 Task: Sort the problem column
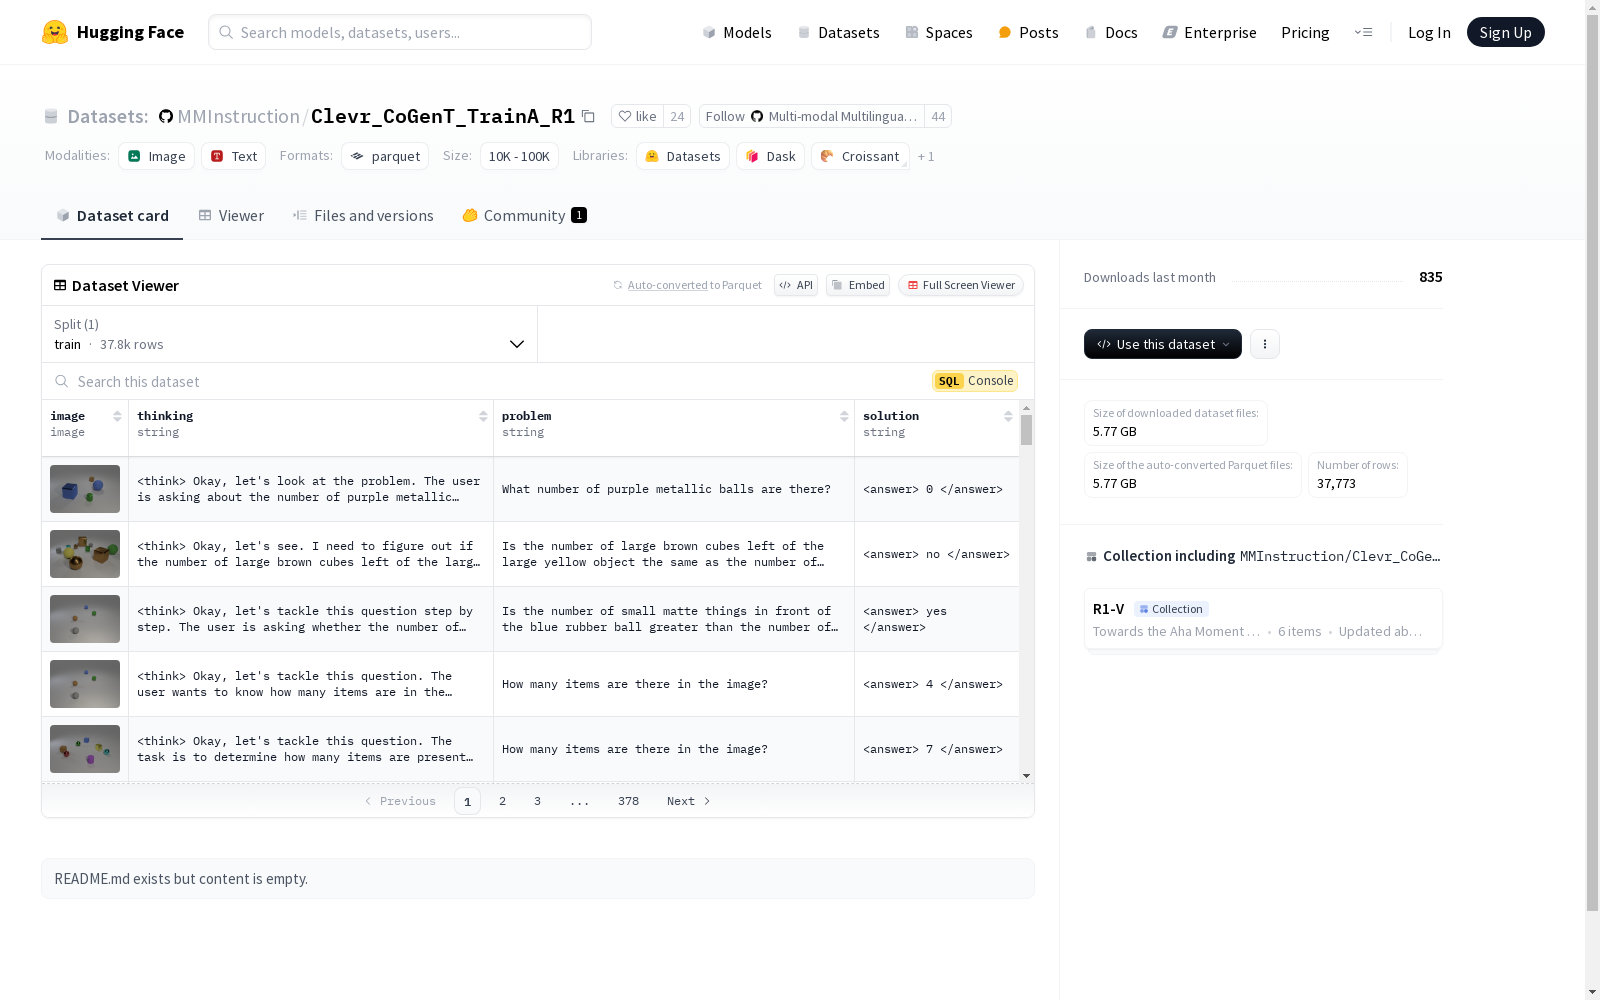click(844, 416)
